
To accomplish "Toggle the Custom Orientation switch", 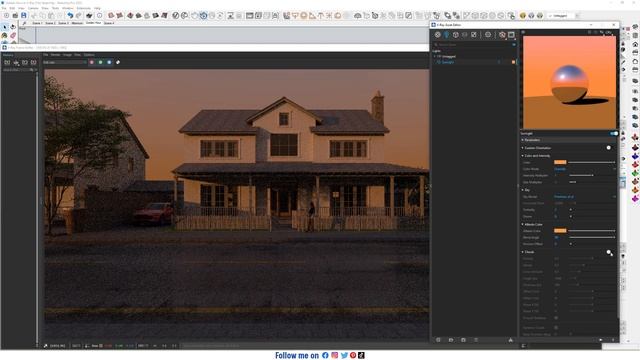I will (609, 148).
